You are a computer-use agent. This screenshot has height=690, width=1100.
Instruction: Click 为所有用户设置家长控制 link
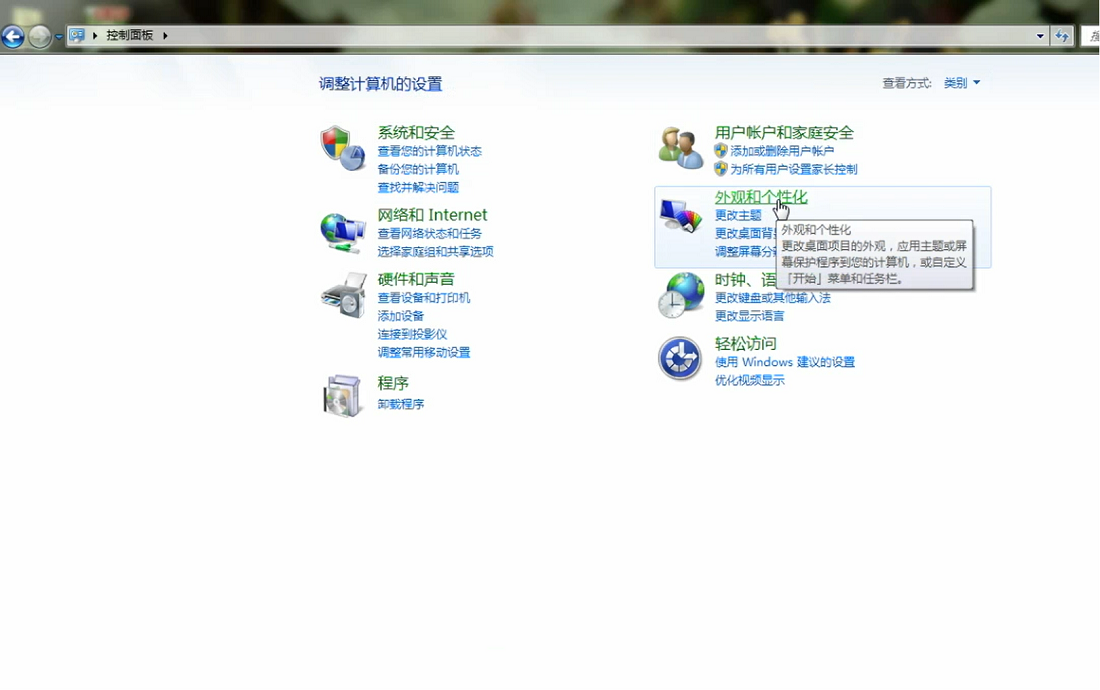pyautogui.click(x=793, y=169)
